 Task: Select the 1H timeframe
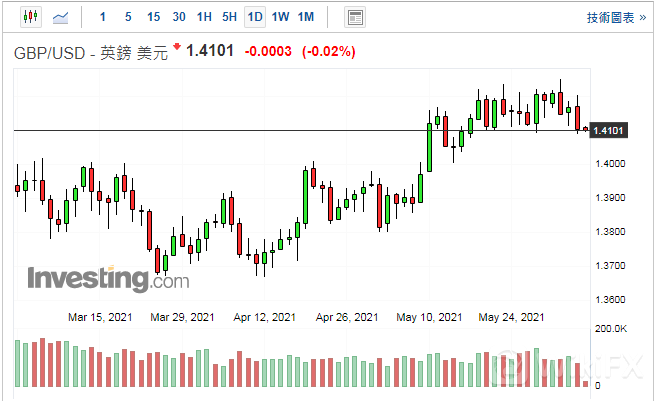click(204, 17)
